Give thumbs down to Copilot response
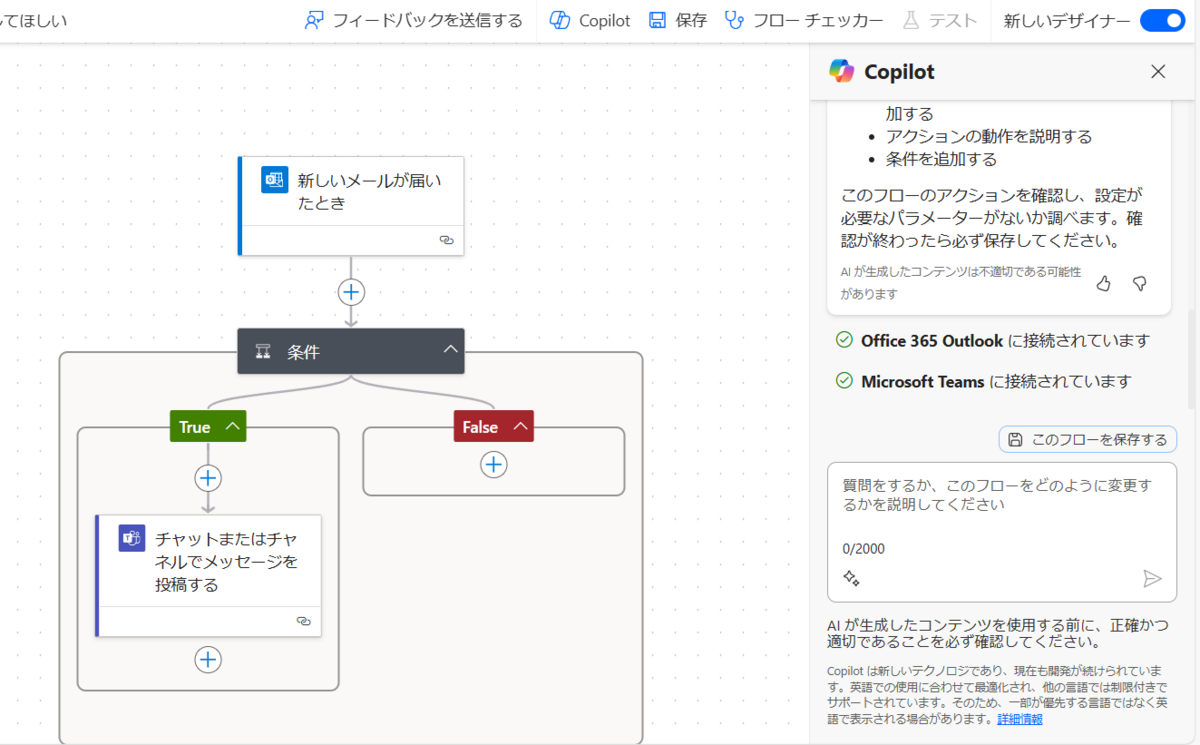 (x=1139, y=284)
